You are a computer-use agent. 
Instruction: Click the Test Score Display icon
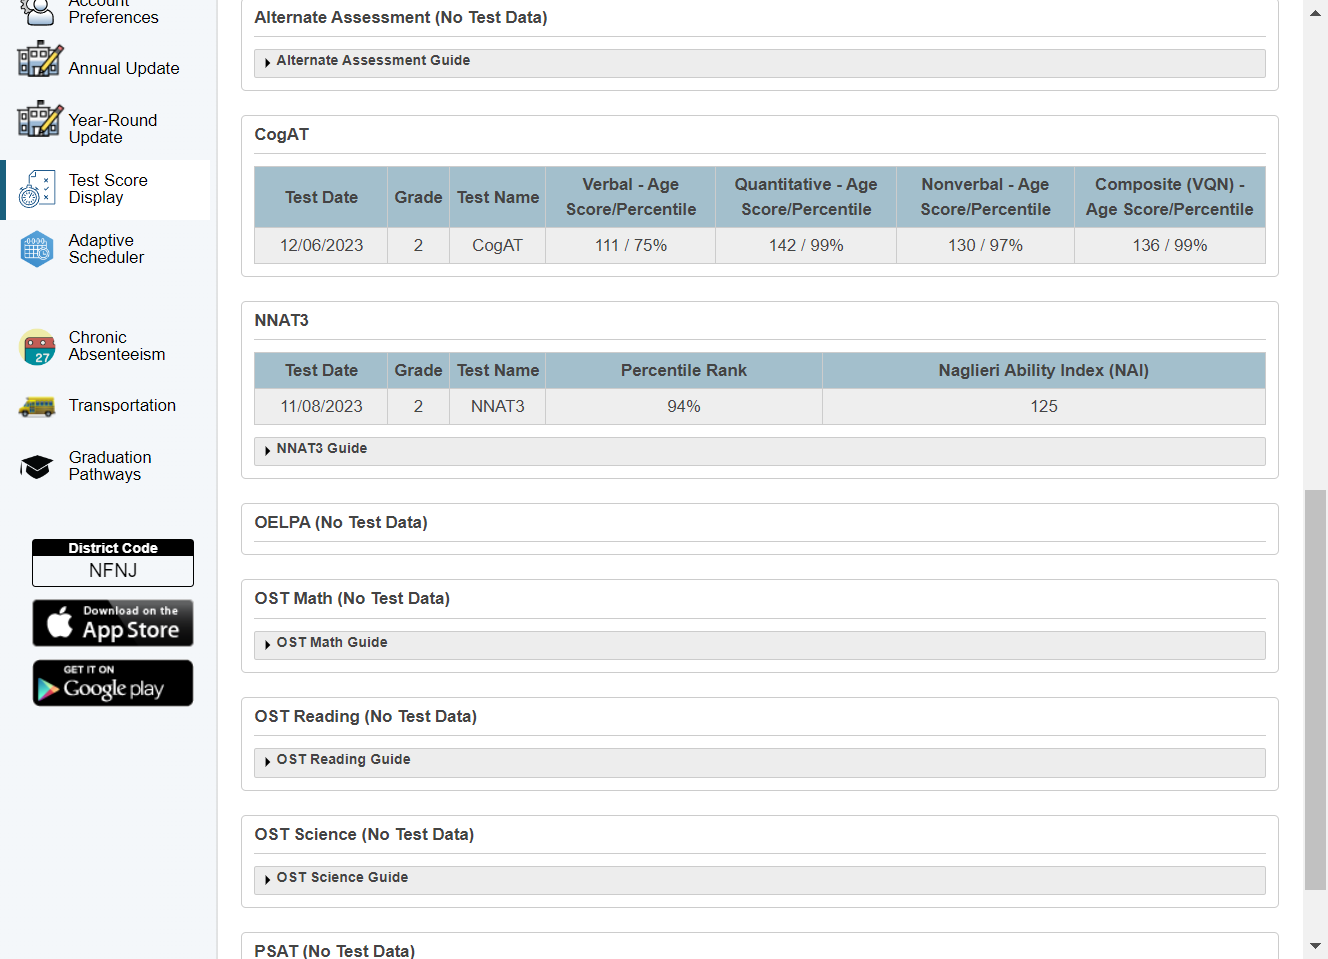point(38,189)
